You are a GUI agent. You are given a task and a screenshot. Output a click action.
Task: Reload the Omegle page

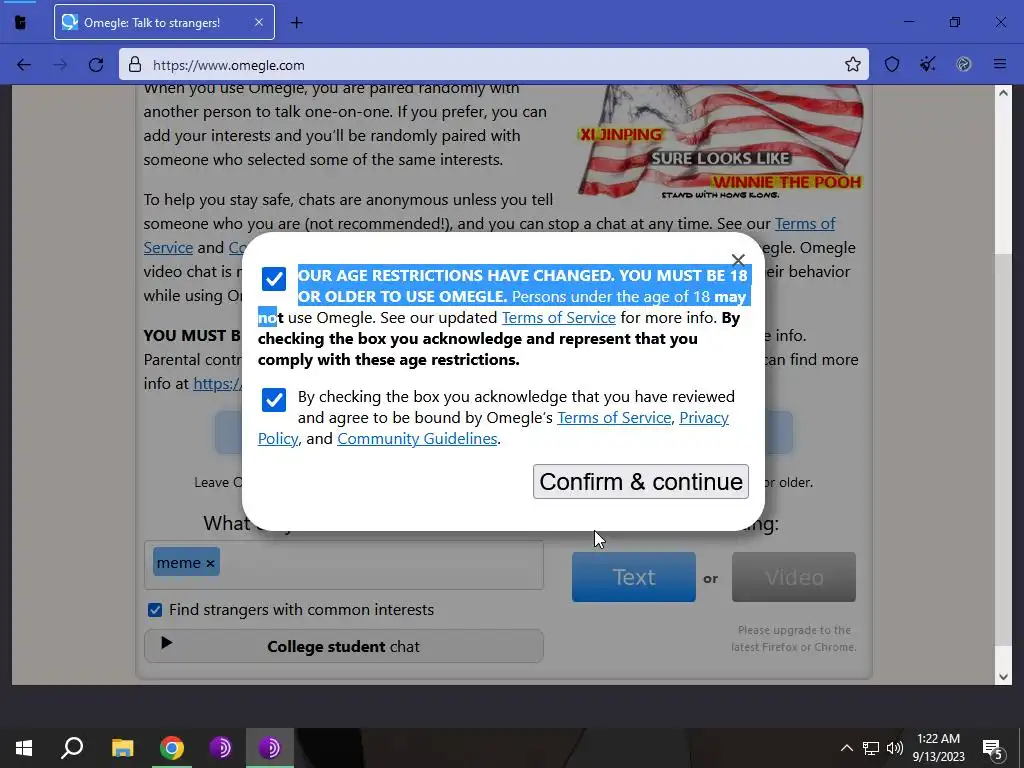[96, 65]
